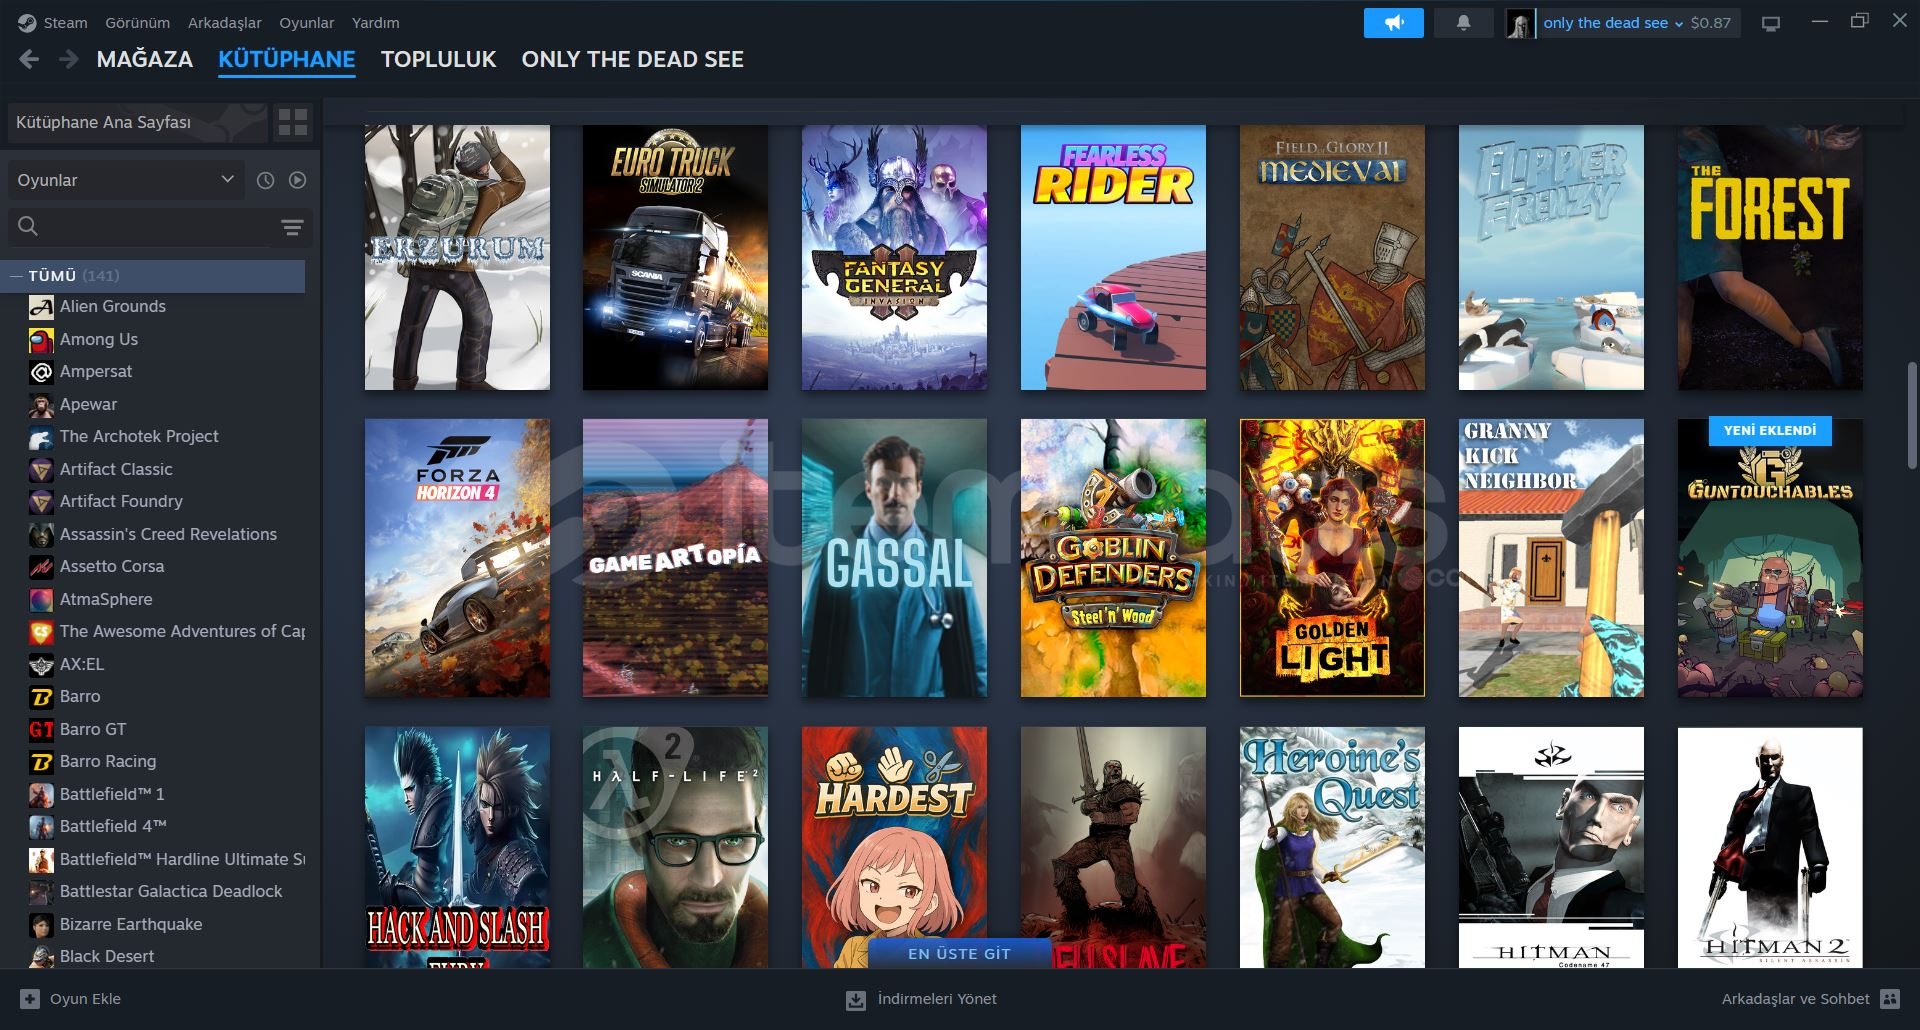Click the profile avatar picture

[x=1520, y=23]
